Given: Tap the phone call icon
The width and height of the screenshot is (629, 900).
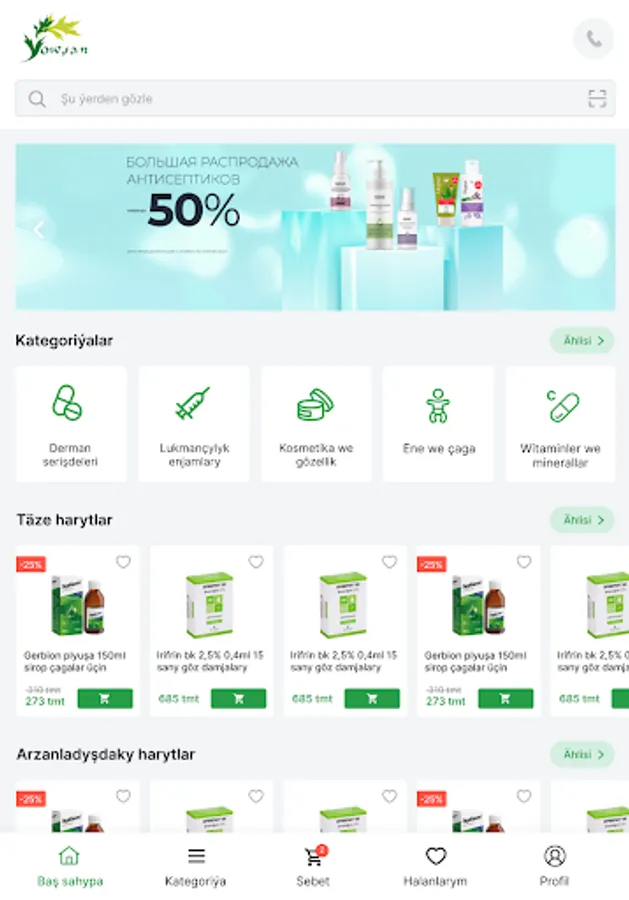Looking at the screenshot, I should [x=593, y=38].
